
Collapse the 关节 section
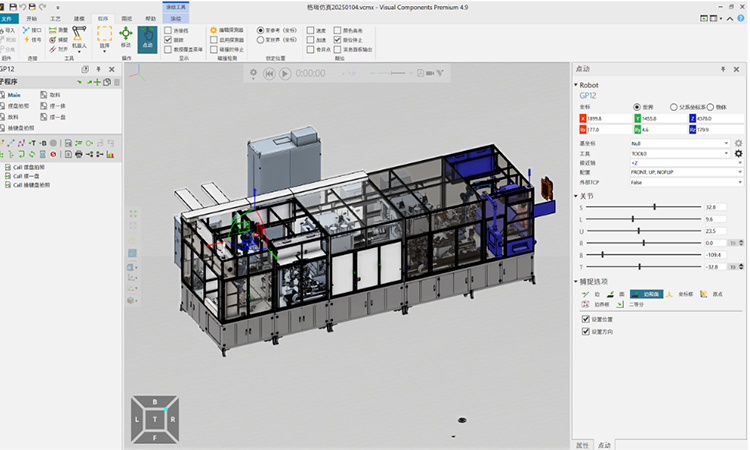tap(575, 195)
